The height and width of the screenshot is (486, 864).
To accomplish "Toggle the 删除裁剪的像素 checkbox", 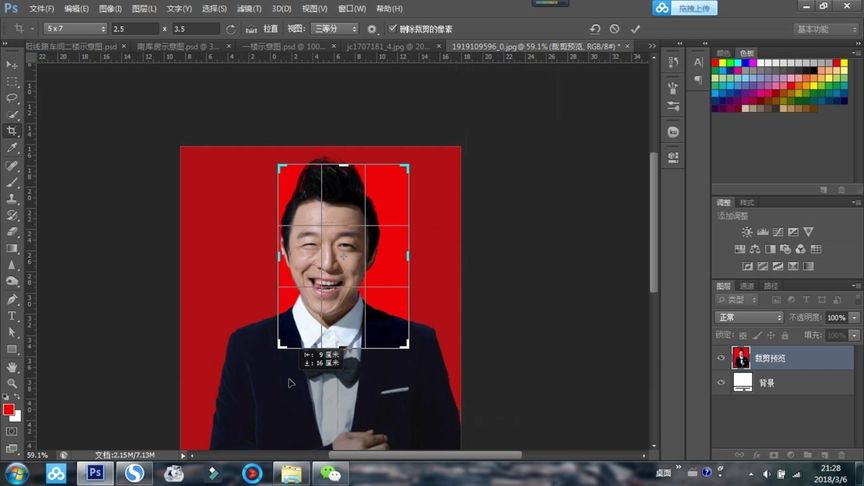I will click(x=392, y=29).
